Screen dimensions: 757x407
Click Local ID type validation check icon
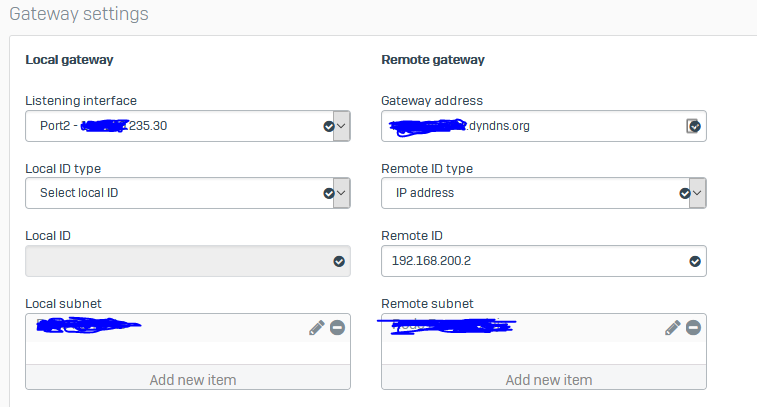tap(328, 193)
